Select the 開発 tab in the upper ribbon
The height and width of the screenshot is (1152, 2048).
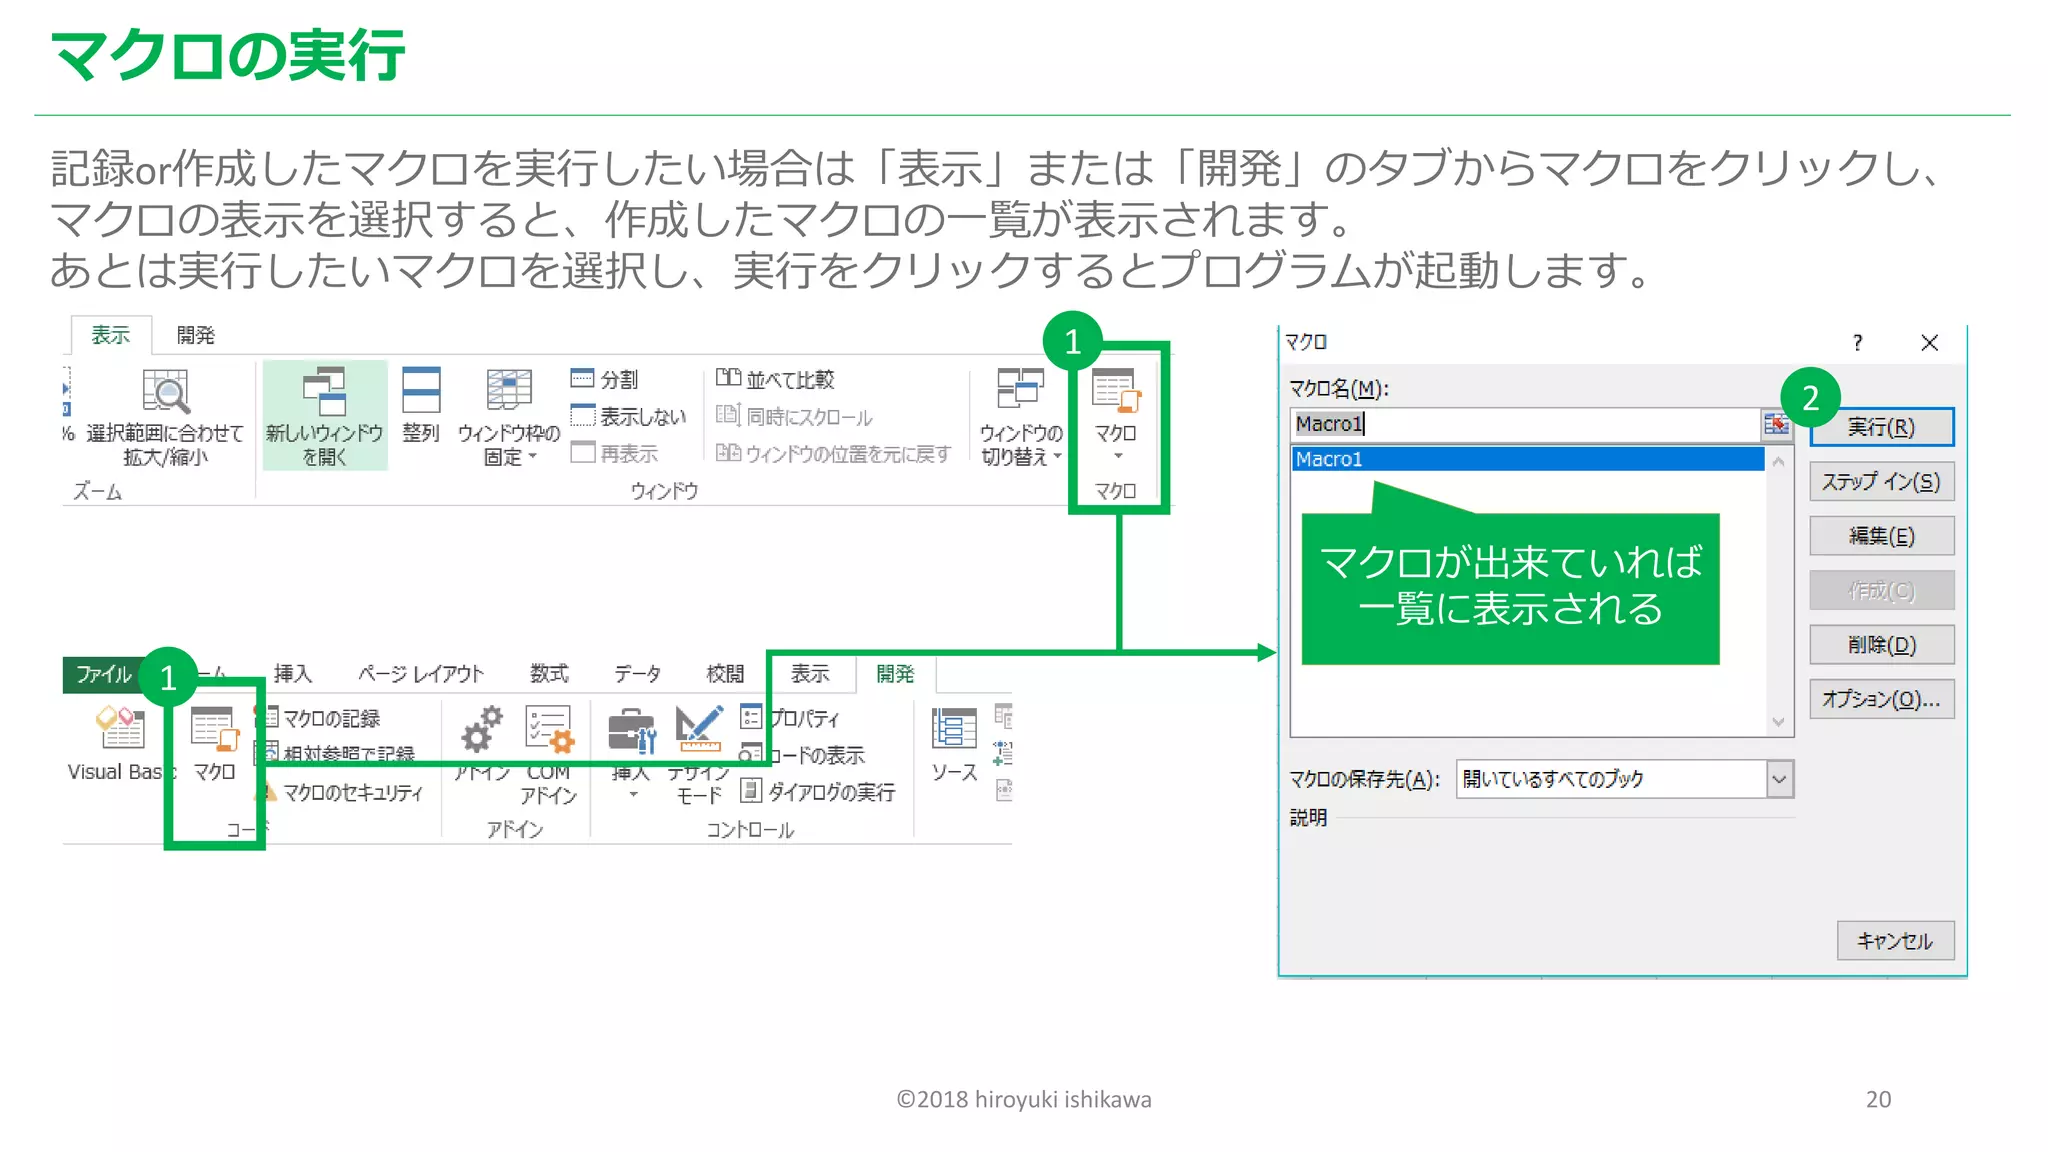tap(196, 335)
